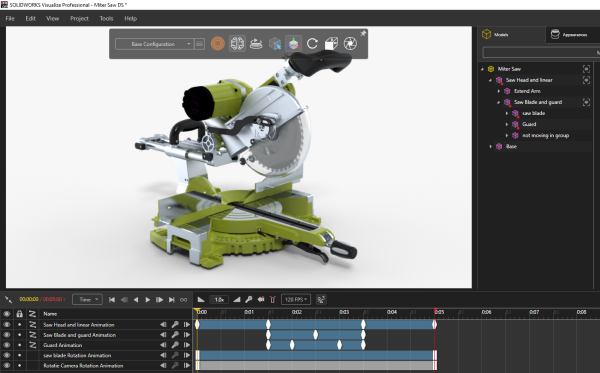Collapse the timeline with the arrows icon
Image resolution: width=600 pixels, height=373 pixels.
(8, 299)
